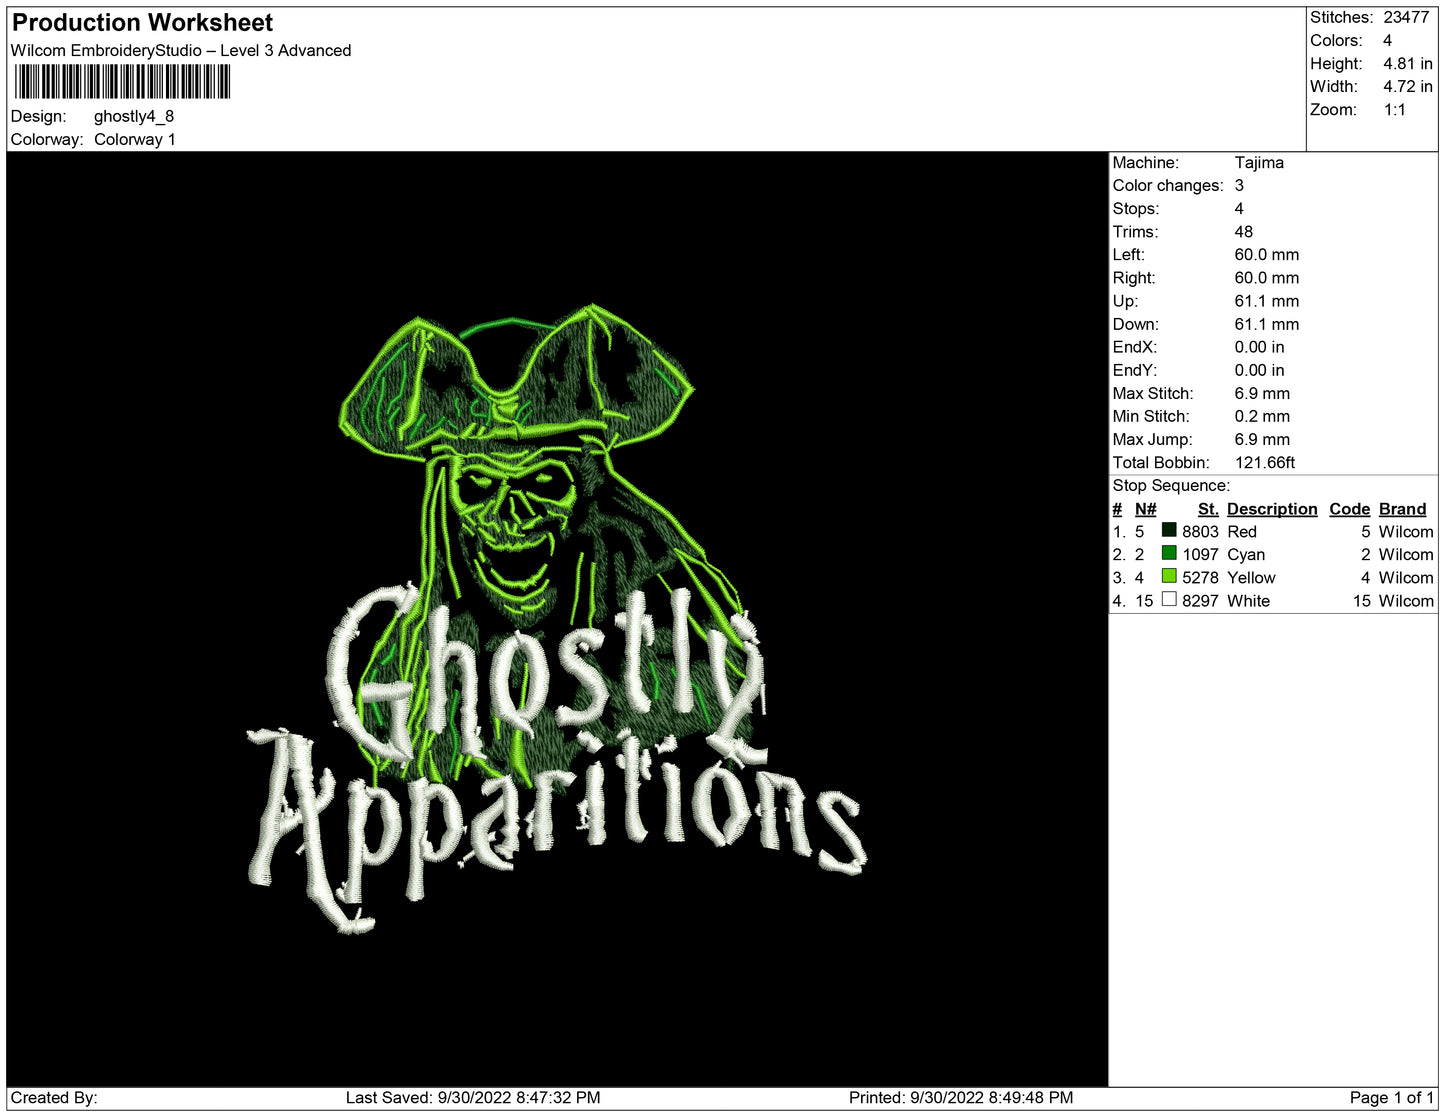Screen dimensions: 1445x1112
Task: Click the design name ghostly4_8
Action: click(134, 116)
